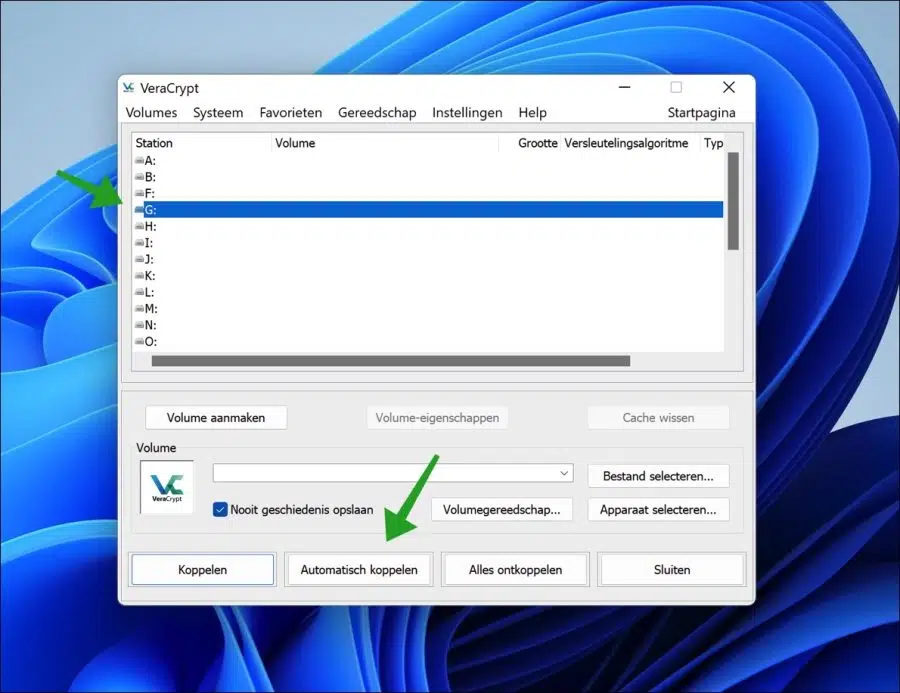Click drive icon next to O:

tap(139, 342)
